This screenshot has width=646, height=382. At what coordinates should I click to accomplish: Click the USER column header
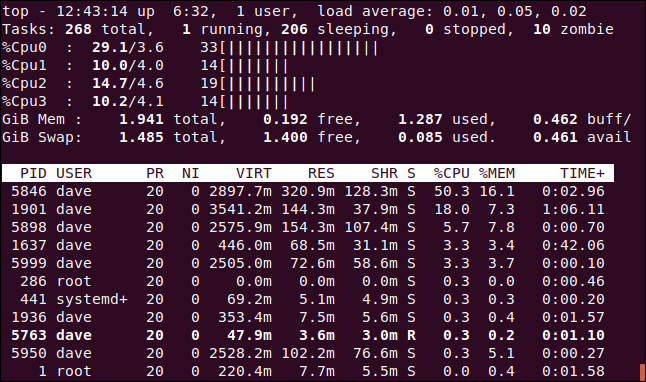tap(74, 173)
